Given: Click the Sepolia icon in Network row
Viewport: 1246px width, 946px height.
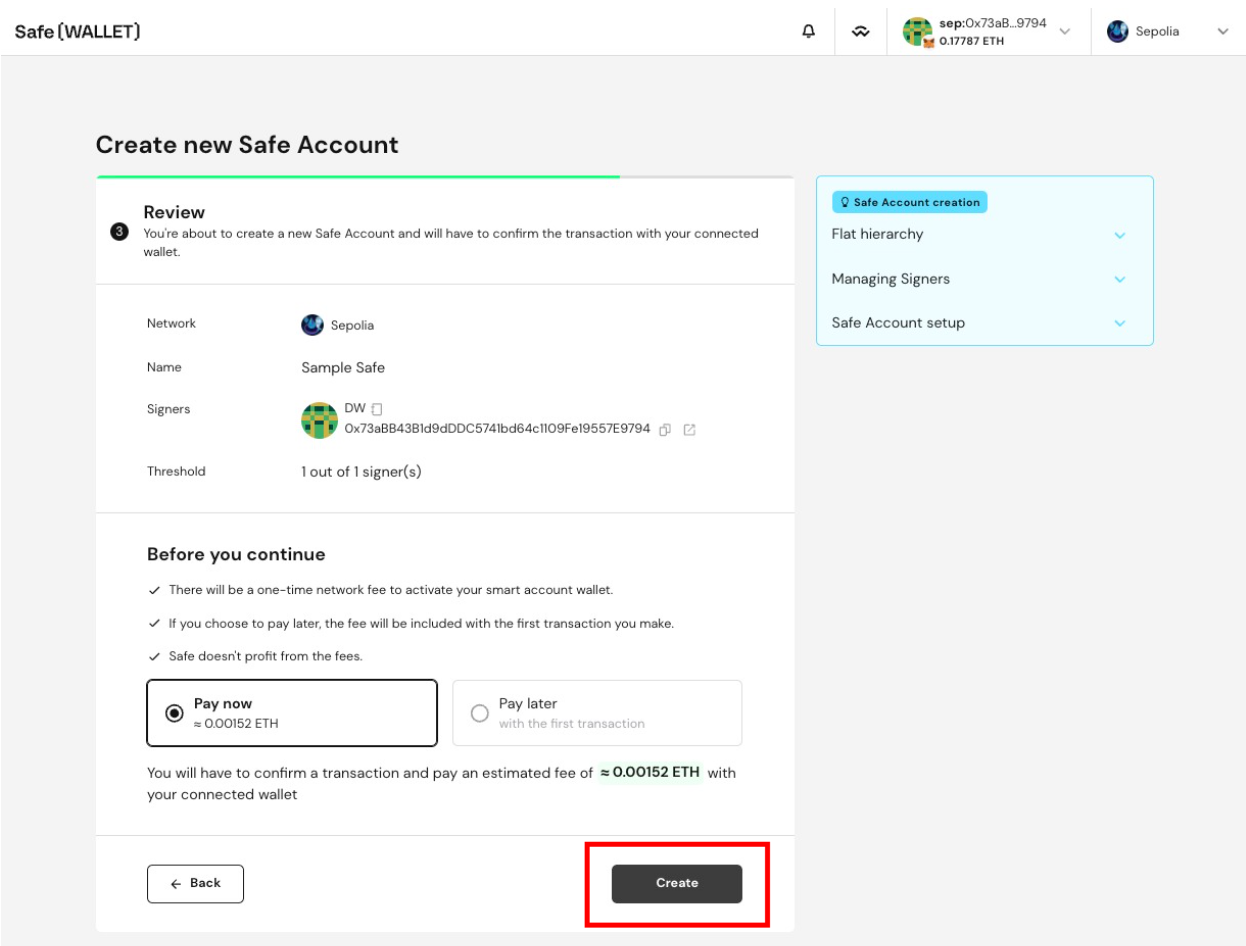Looking at the screenshot, I should [312, 325].
